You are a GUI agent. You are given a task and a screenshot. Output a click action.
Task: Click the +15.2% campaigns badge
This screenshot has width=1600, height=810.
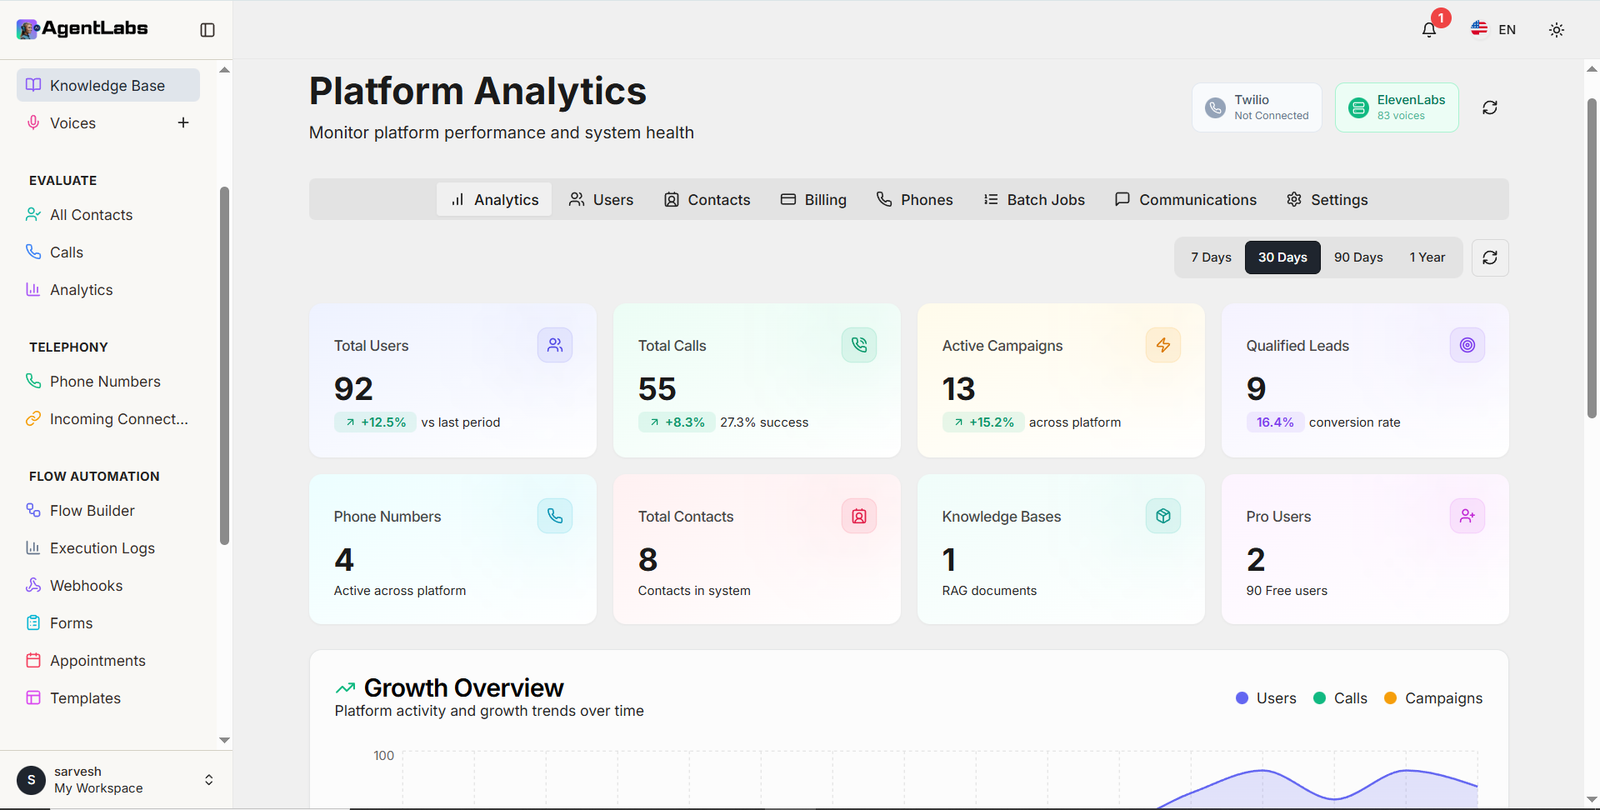coord(982,422)
